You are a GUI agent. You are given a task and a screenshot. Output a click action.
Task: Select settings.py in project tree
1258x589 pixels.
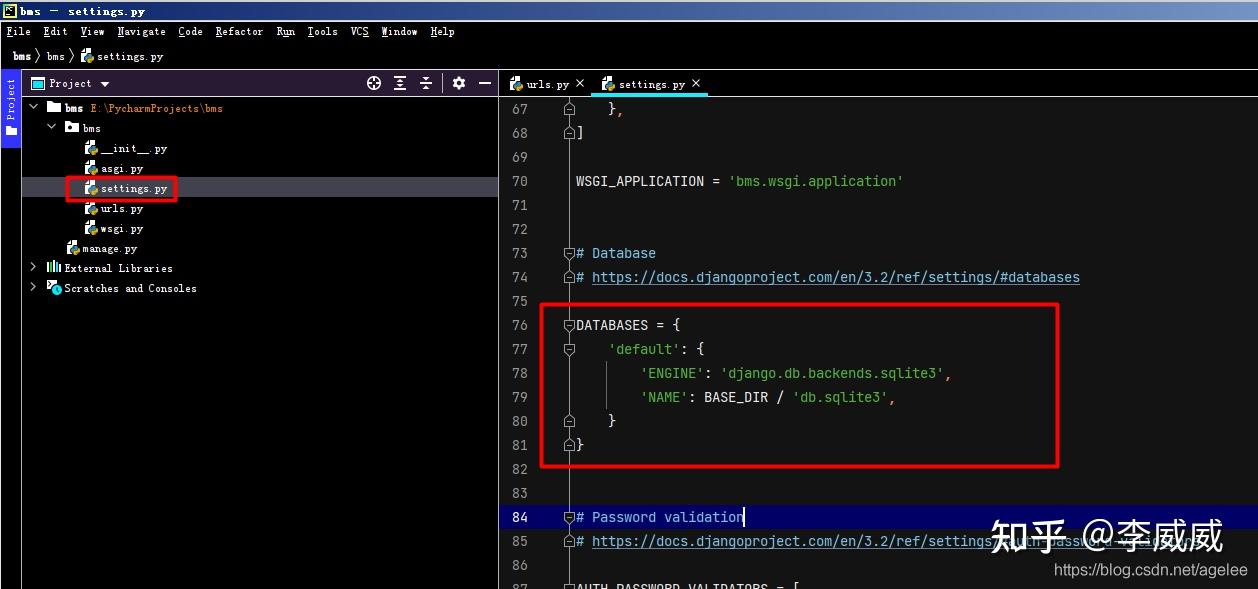point(126,188)
